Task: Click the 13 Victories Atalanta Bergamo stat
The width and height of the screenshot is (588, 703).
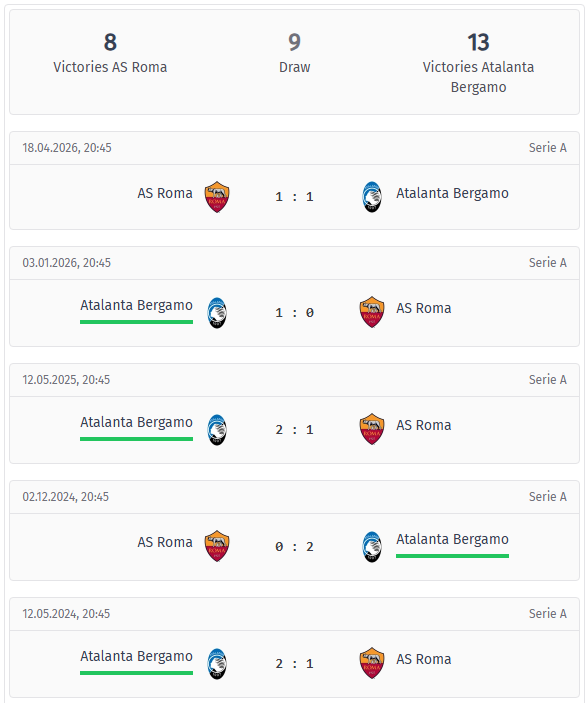Action: [478, 63]
